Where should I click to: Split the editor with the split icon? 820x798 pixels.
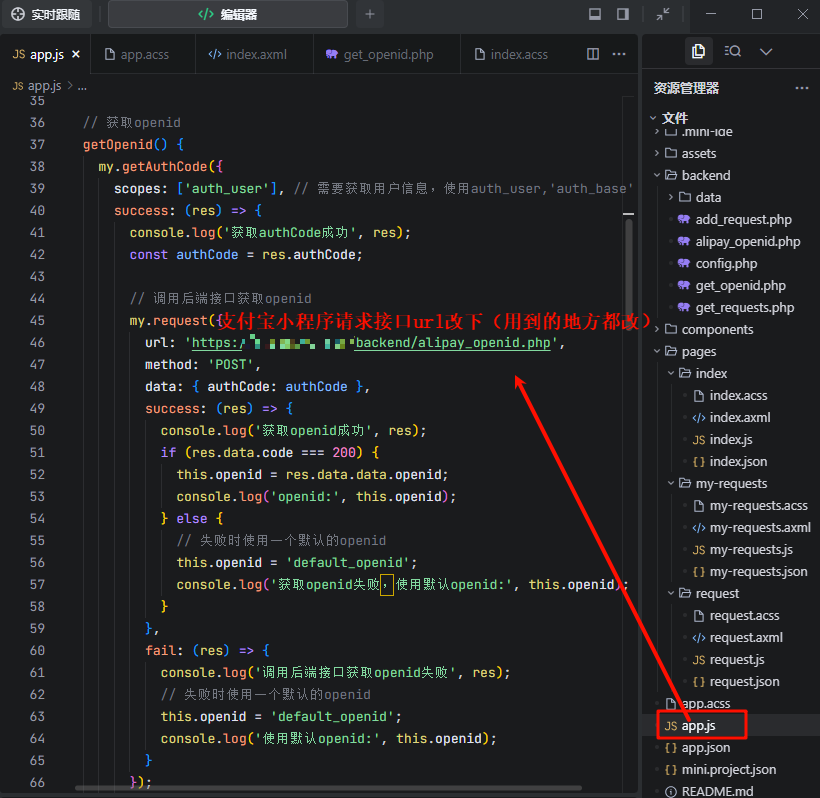tap(593, 54)
